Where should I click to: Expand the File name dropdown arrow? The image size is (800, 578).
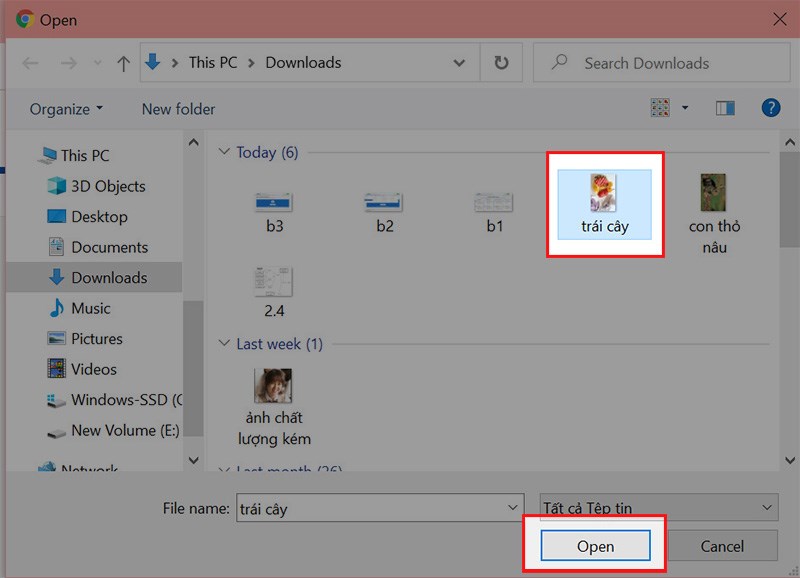point(512,508)
